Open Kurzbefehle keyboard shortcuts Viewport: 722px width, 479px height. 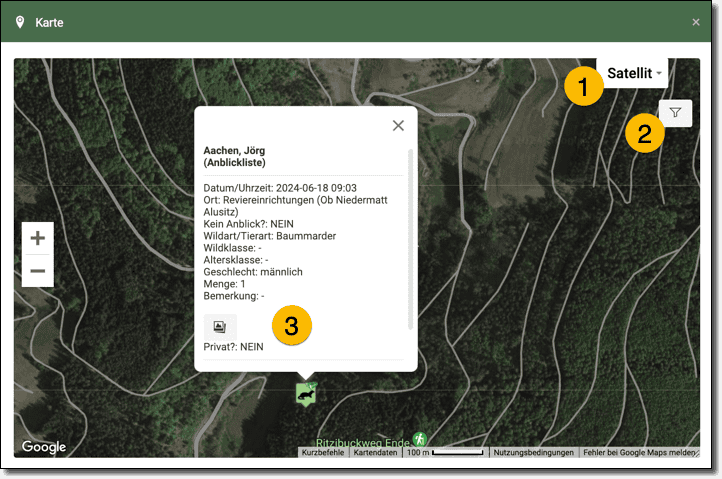323,453
